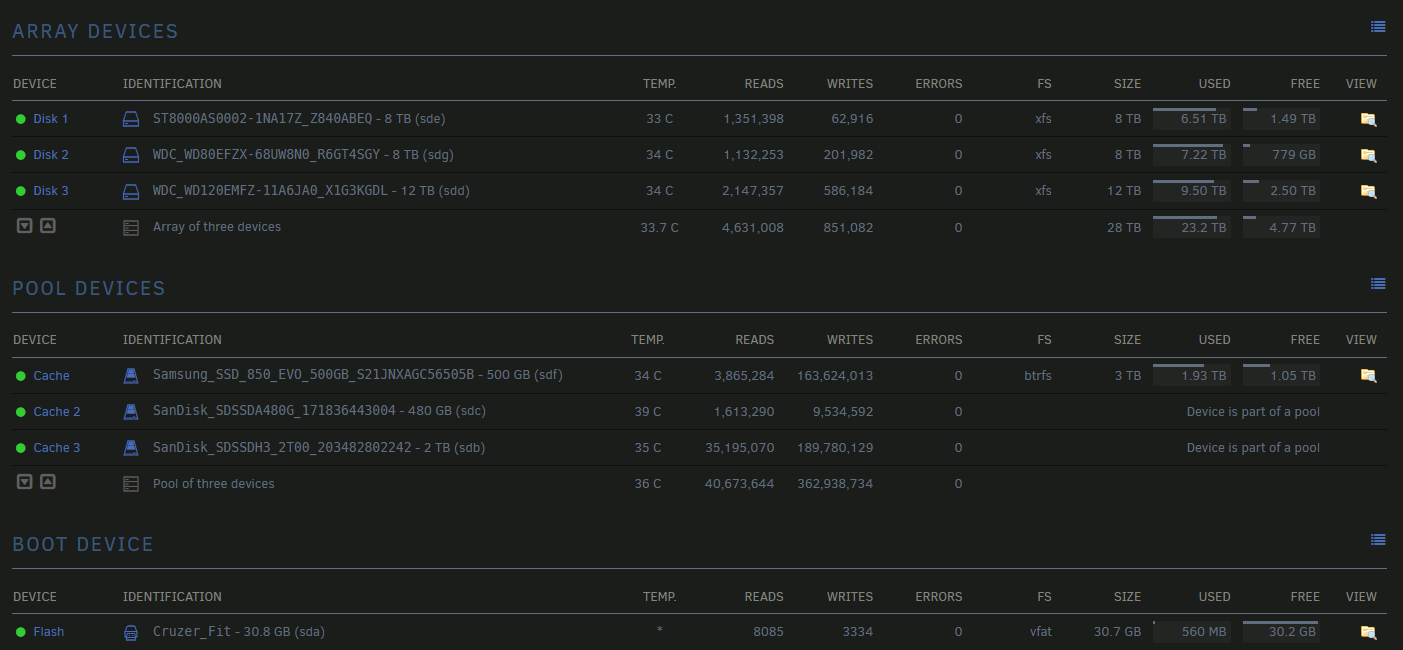This screenshot has height=650, width=1403.
Task: Click the Array Devices list view icon
Action: (1378, 27)
